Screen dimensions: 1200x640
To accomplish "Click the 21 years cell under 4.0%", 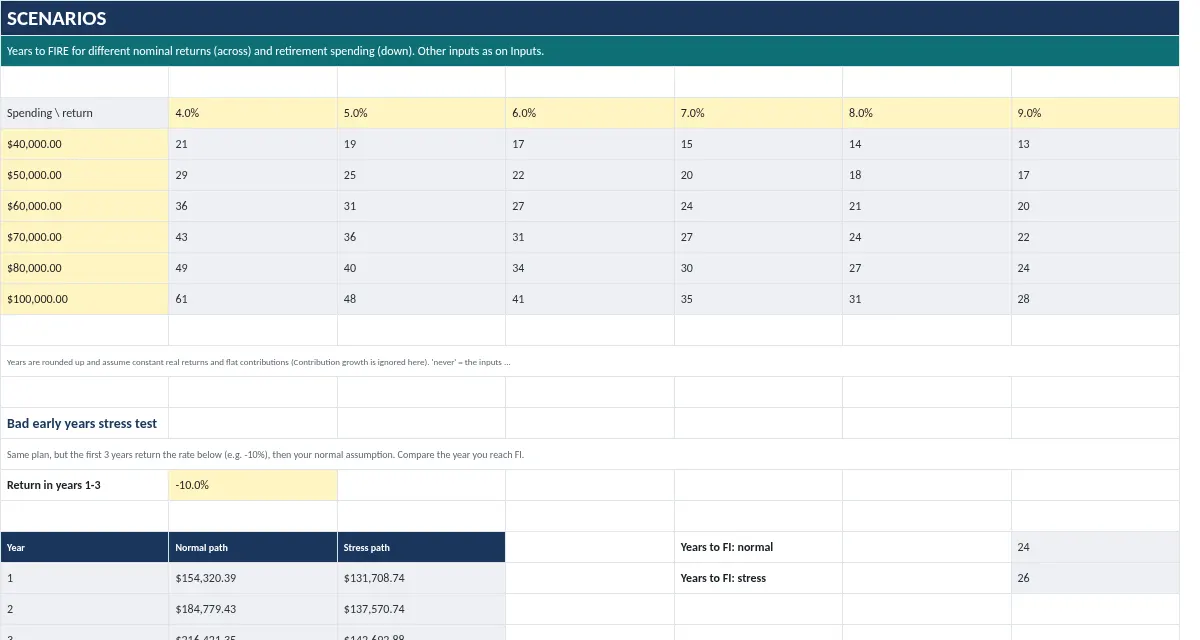I will click(x=253, y=144).
